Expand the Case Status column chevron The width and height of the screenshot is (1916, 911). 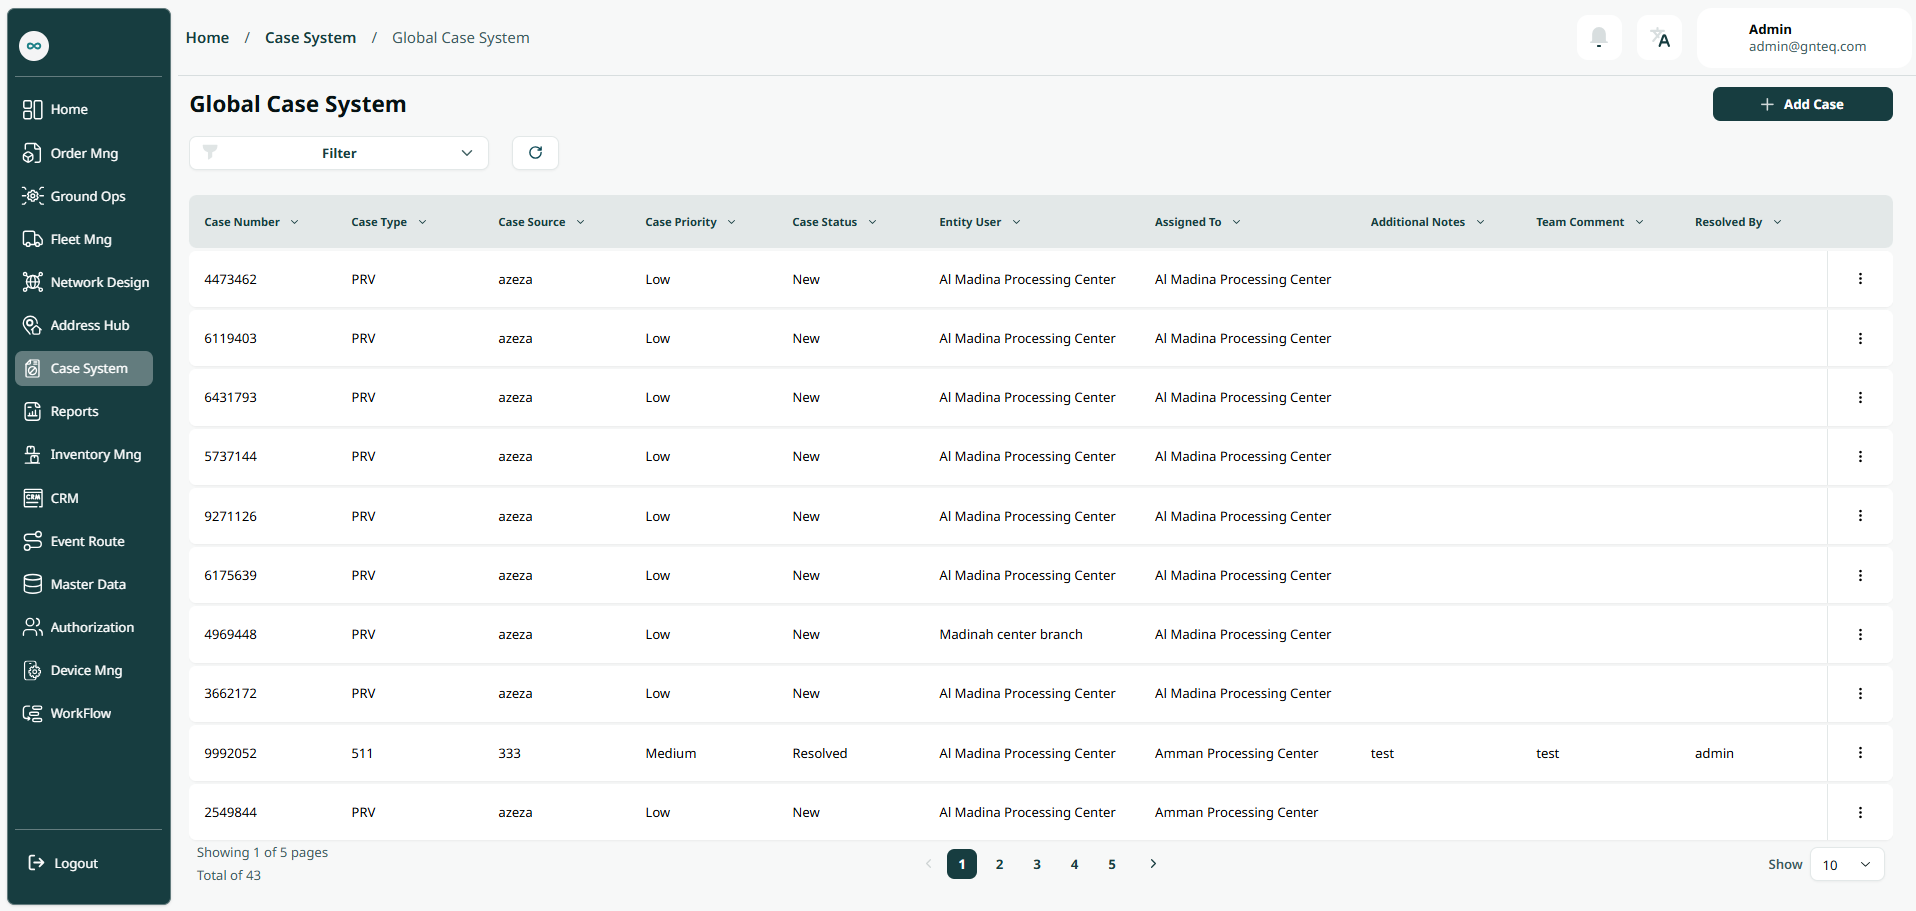point(872,222)
